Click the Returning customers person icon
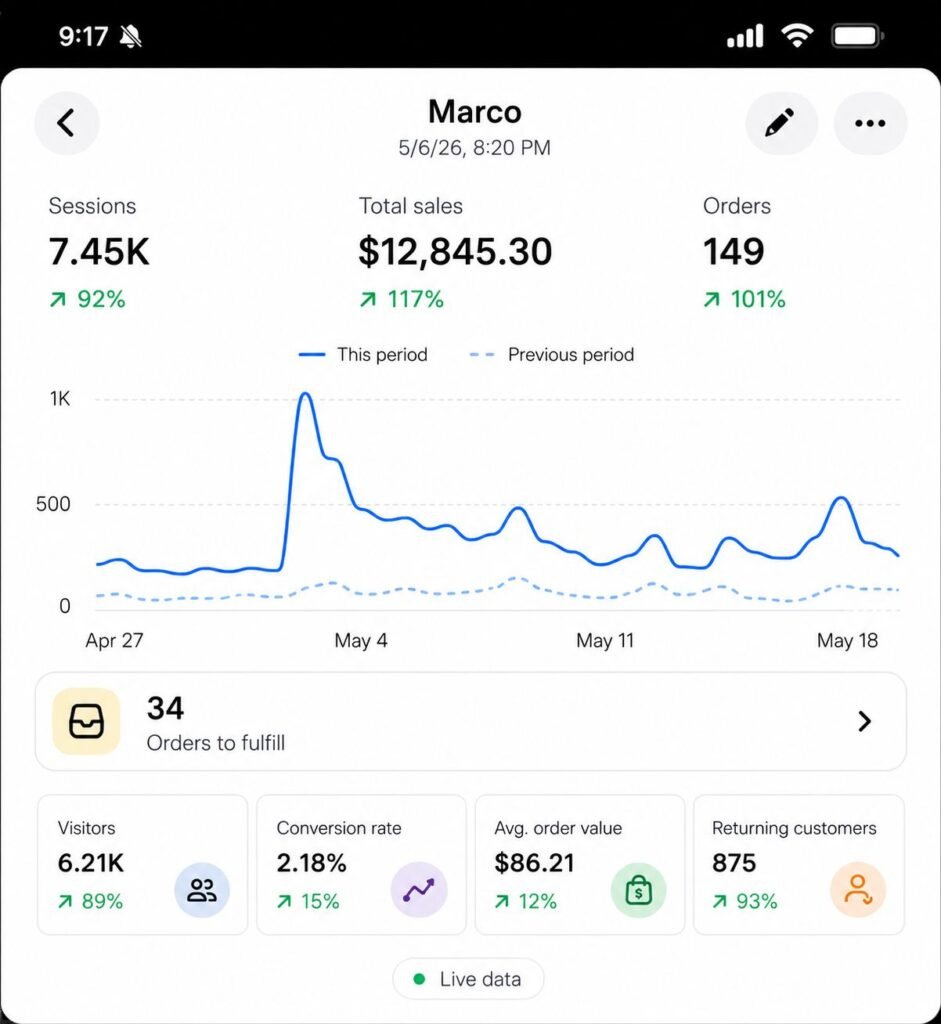Viewport: 941px width, 1024px height. [x=857, y=889]
